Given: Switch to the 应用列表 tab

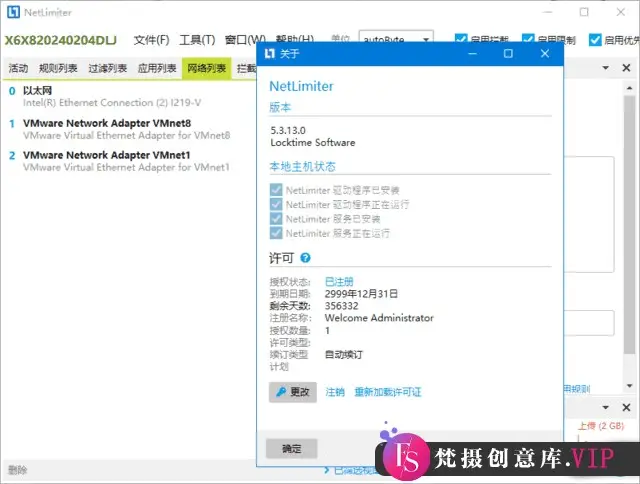Looking at the screenshot, I should pyautogui.click(x=157, y=68).
